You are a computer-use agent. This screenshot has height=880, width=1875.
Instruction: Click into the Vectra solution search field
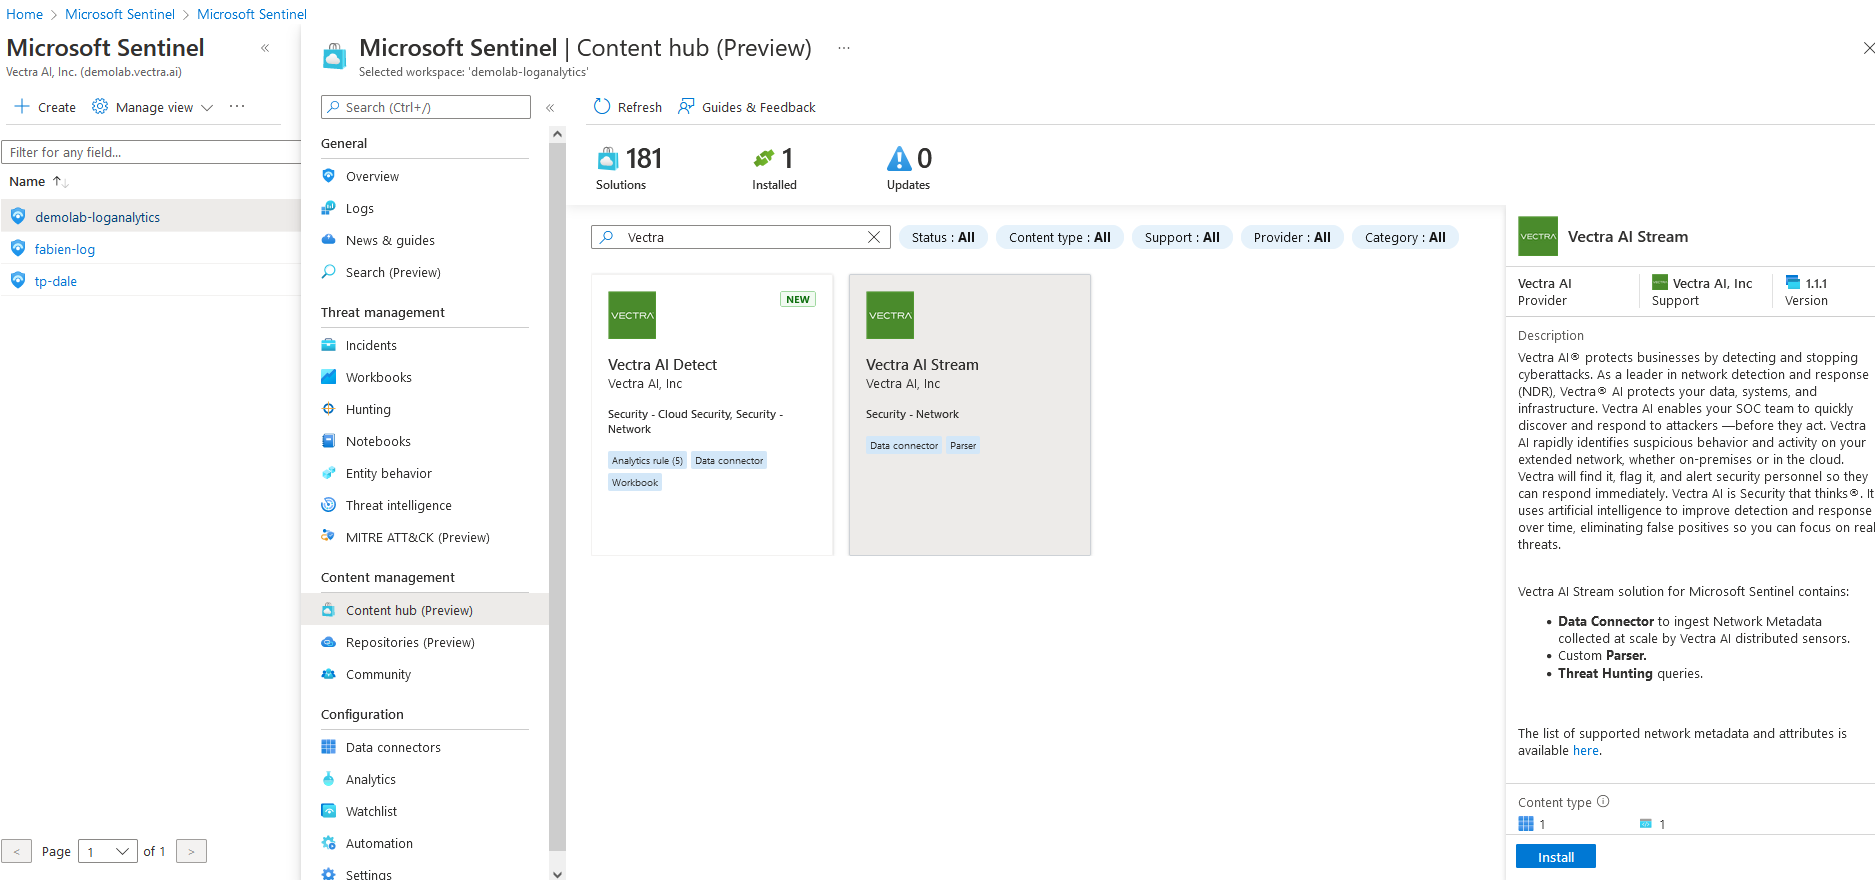(x=740, y=237)
